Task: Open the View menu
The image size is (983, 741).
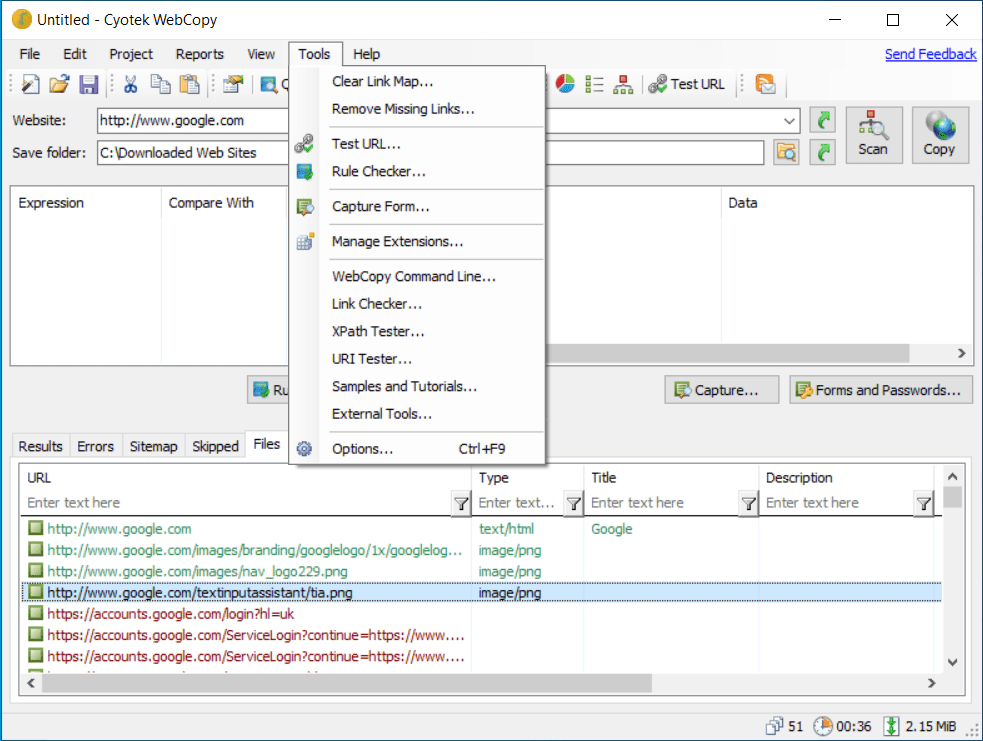Action: (x=261, y=54)
